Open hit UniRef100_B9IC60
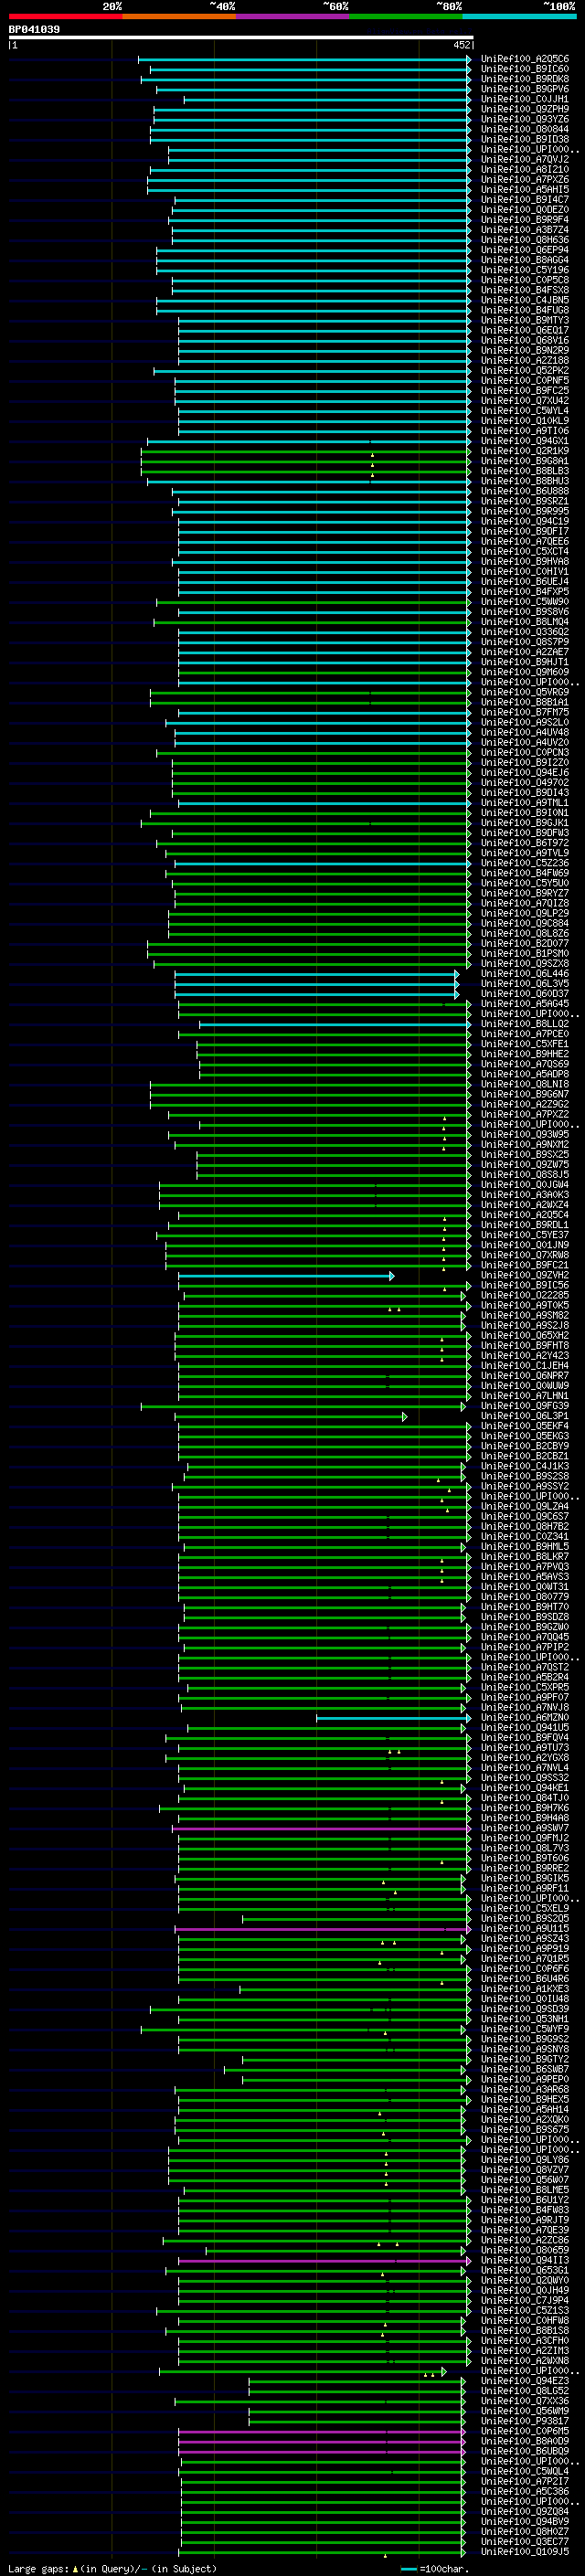Viewport: 585px width, 2576px height. [x=525, y=70]
